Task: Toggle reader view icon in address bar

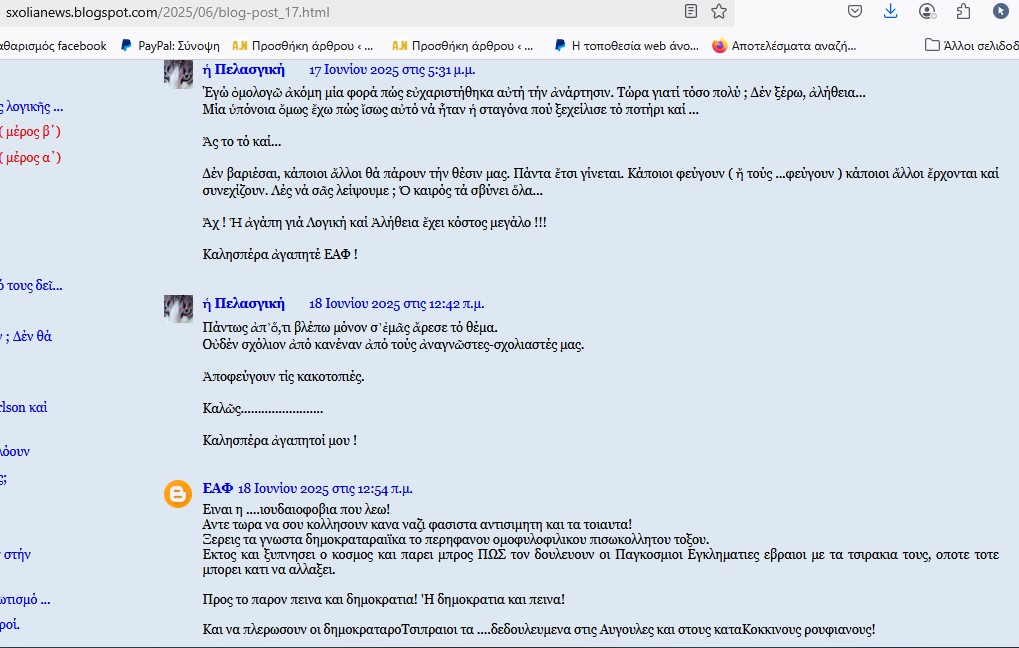Action: pyautogui.click(x=691, y=11)
